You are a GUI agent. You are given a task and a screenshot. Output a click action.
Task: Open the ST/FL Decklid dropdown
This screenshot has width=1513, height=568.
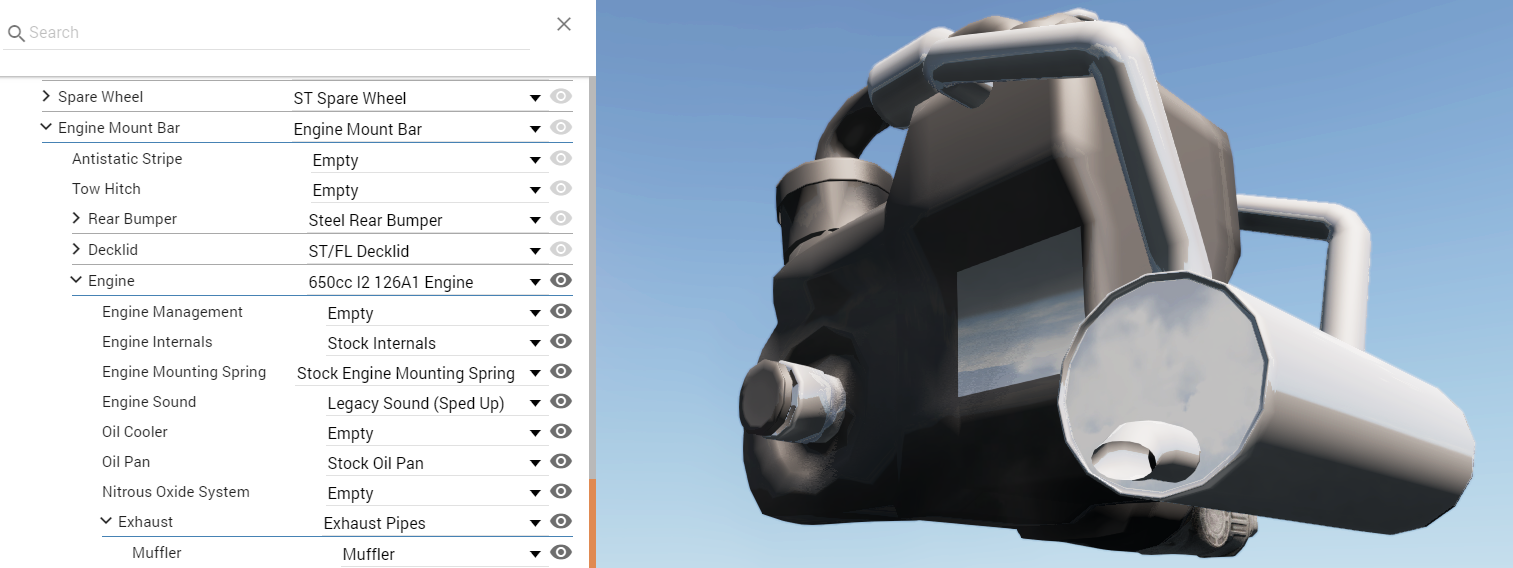427,251
